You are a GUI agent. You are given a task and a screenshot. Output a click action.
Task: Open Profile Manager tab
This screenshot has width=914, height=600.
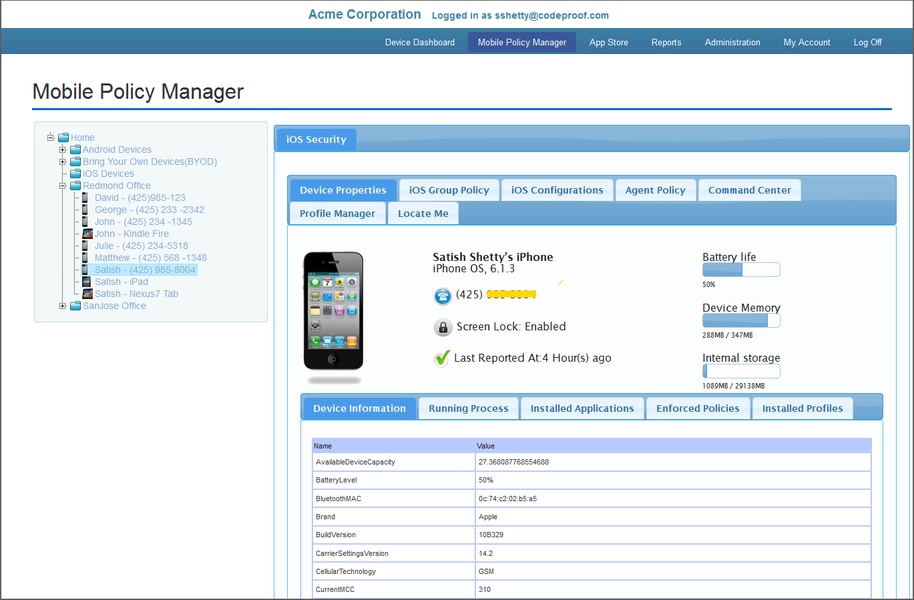coord(337,213)
